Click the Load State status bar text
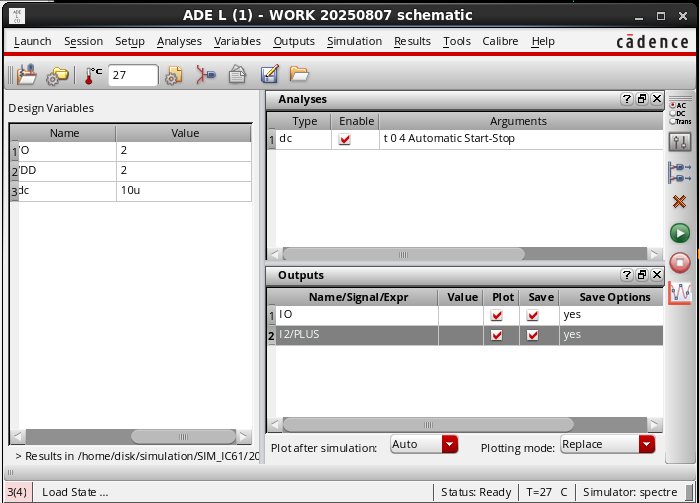The image size is (699, 503). (x=75, y=492)
